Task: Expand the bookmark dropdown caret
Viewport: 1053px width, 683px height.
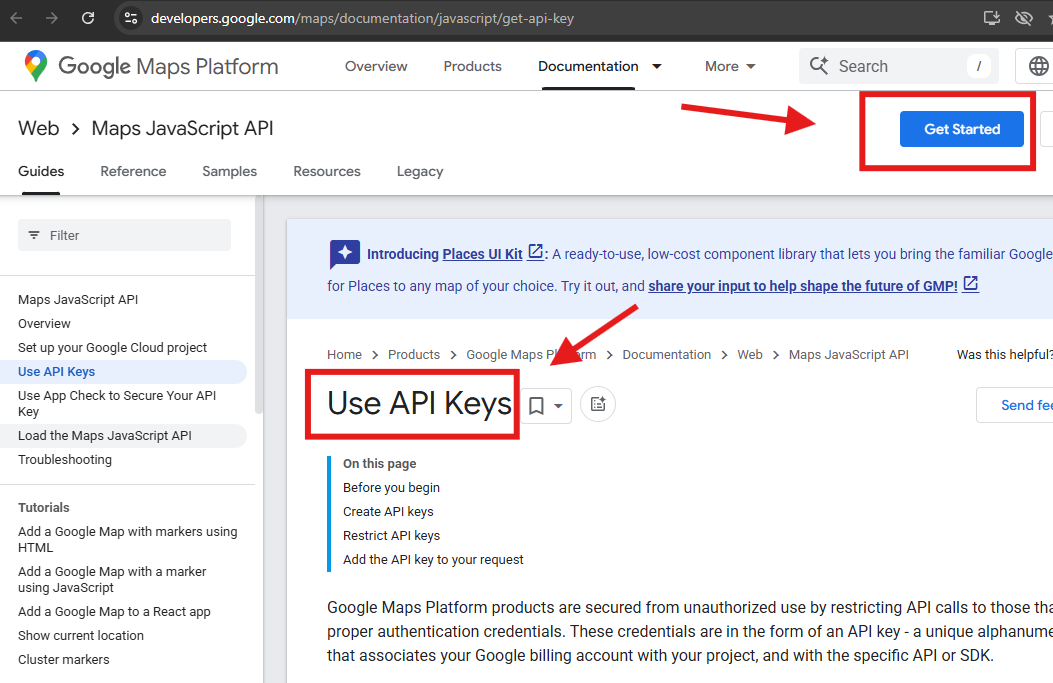Action: (558, 406)
